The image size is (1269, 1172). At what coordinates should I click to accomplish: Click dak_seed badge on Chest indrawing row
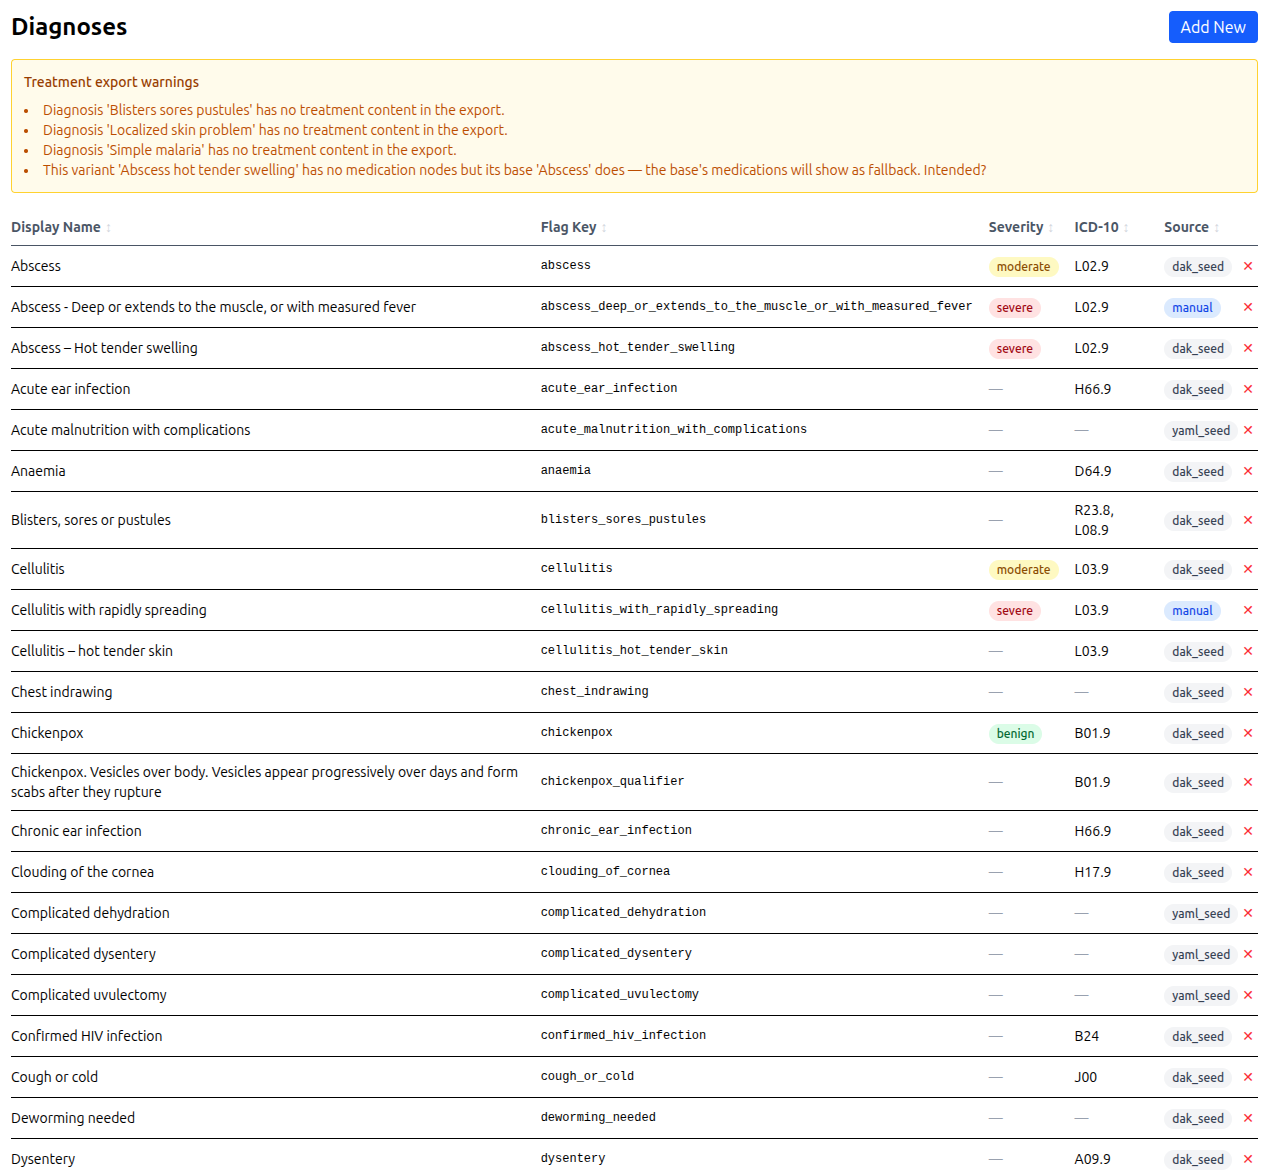[1198, 693]
